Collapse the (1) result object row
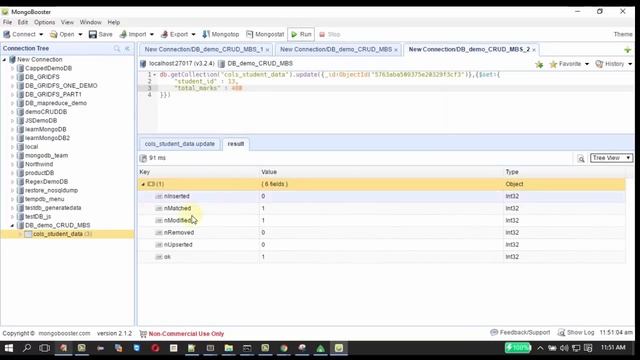 tap(143, 184)
